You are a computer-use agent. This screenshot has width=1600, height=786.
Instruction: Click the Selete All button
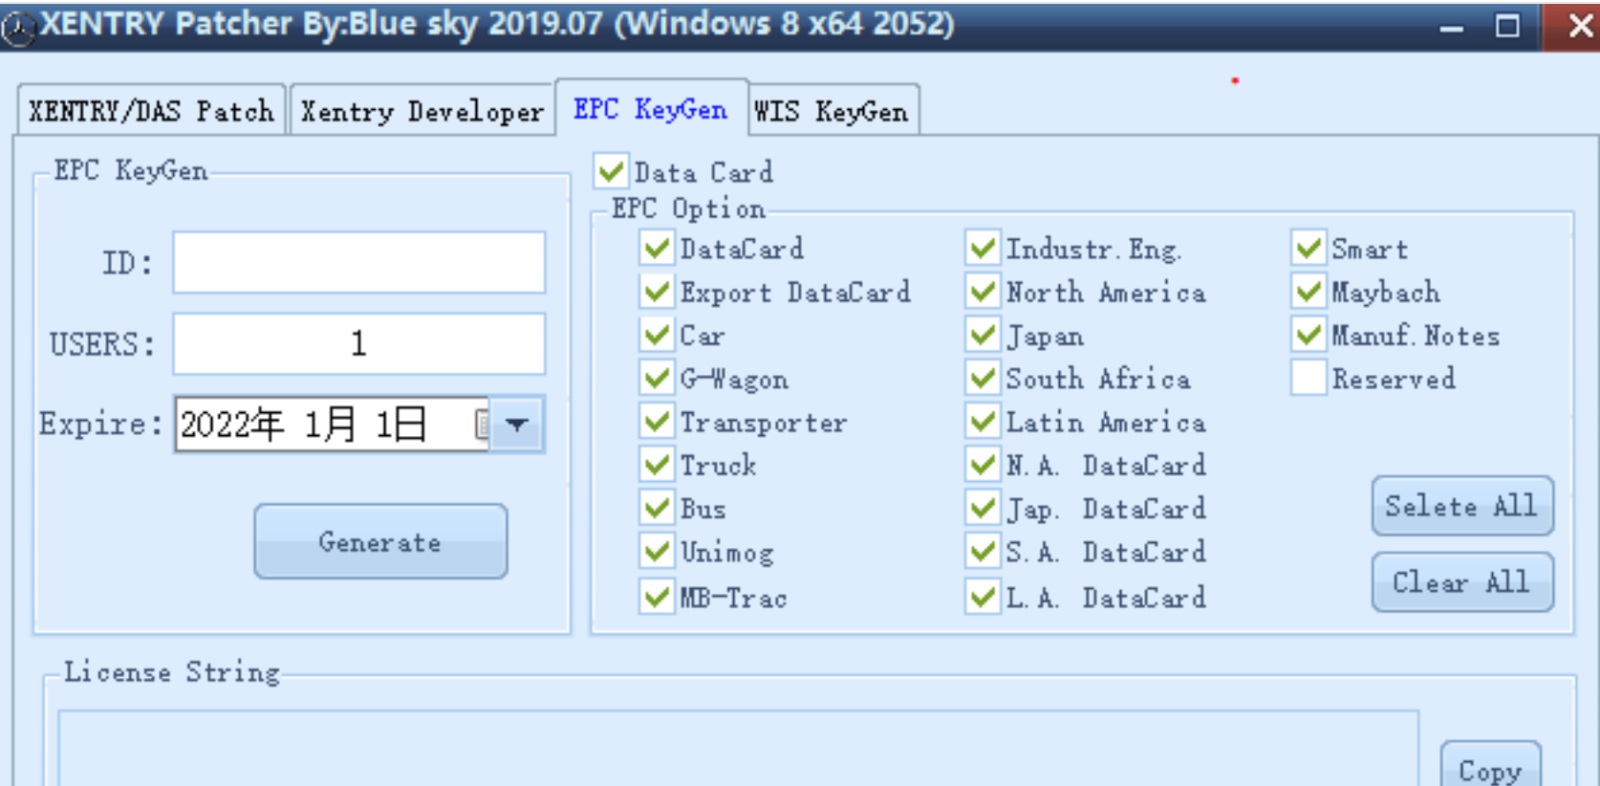(1462, 506)
